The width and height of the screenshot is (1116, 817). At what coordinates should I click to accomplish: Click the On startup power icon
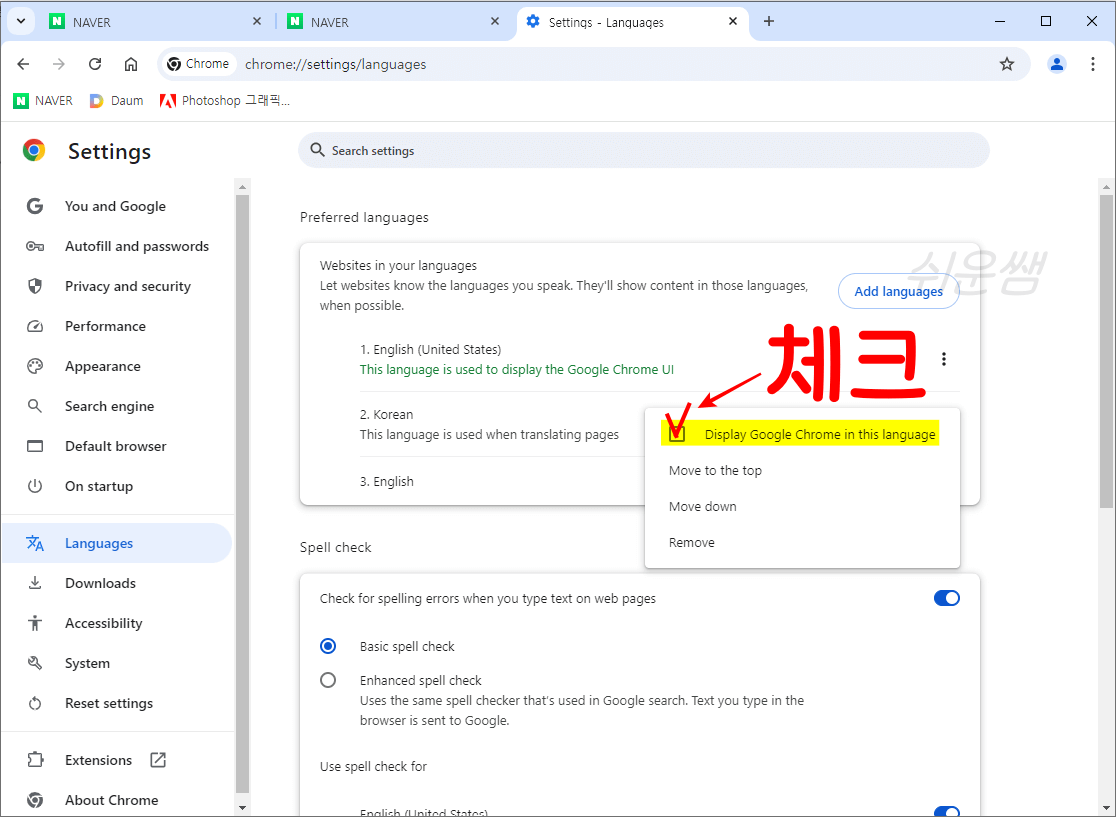tap(35, 486)
